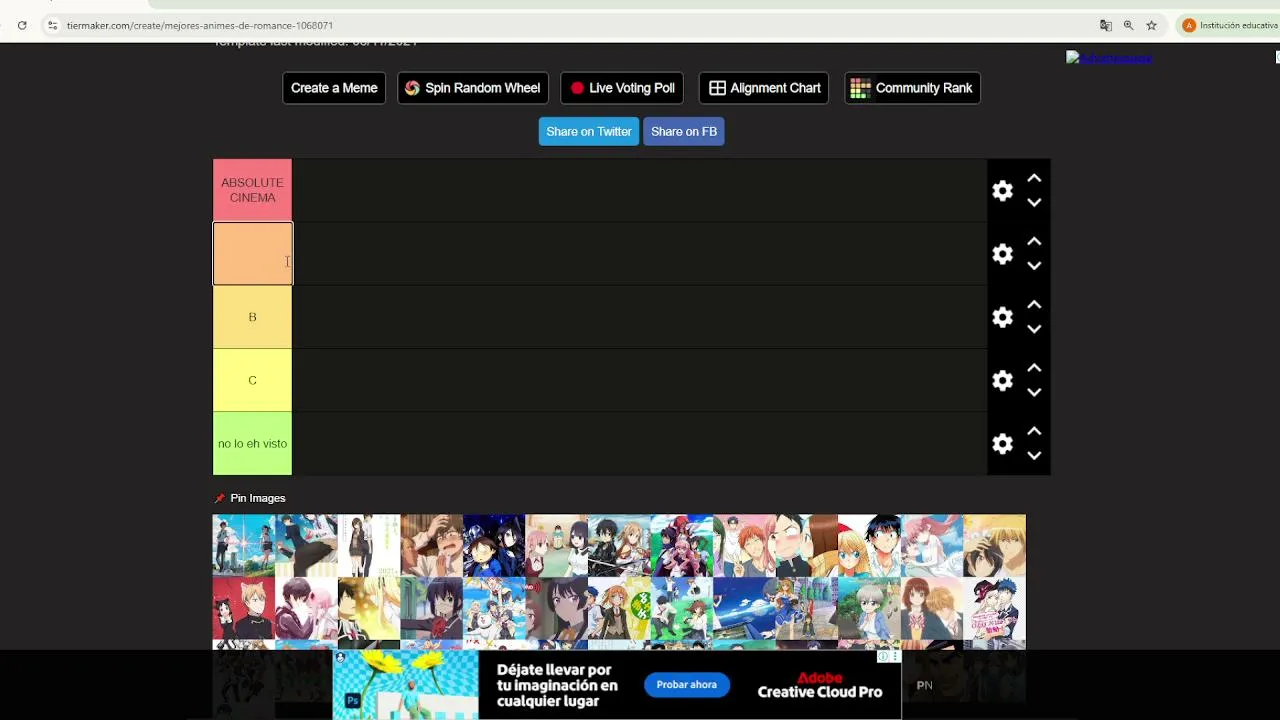The image size is (1280, 720).
Task: Move the blank orange tier down
Action: pyautogui.click(x=1034, y=266)
